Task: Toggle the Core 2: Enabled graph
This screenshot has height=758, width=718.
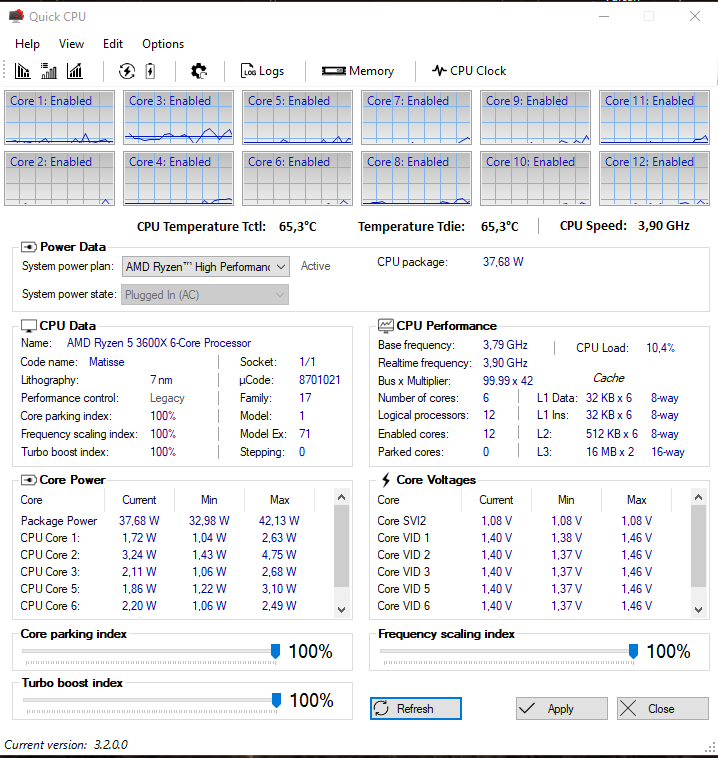Action: [59, 178]
